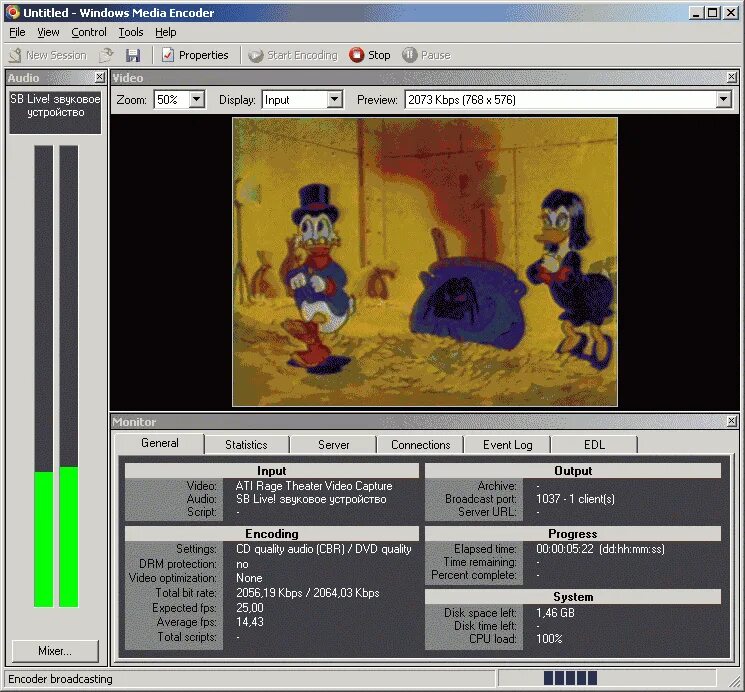Viewport: 745px width, 692px height.
Task: Click the open session folder icon
Action: pyautogui.click(x=106, y=55)
